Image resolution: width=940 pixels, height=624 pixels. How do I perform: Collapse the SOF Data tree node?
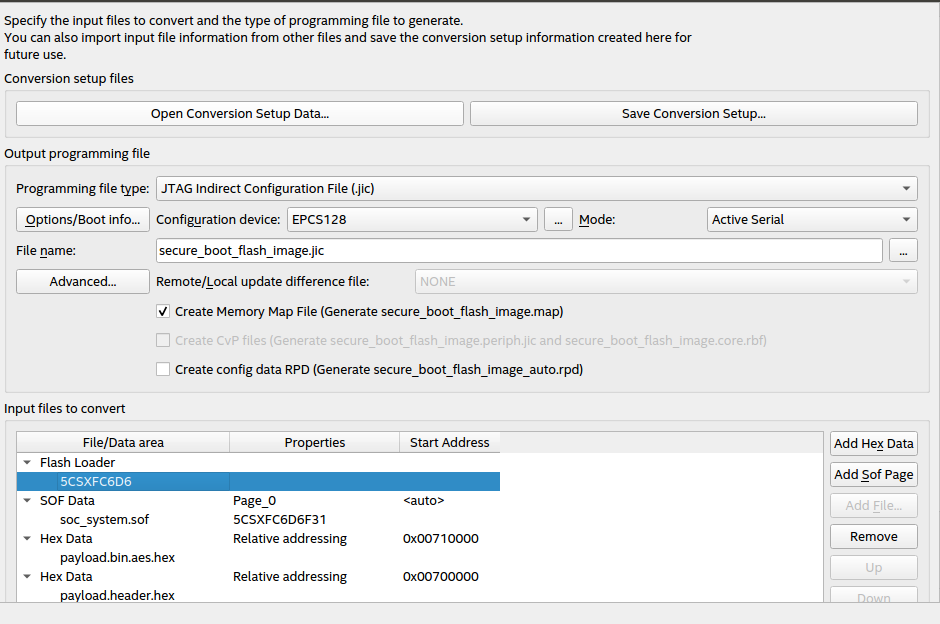(25, 501)
